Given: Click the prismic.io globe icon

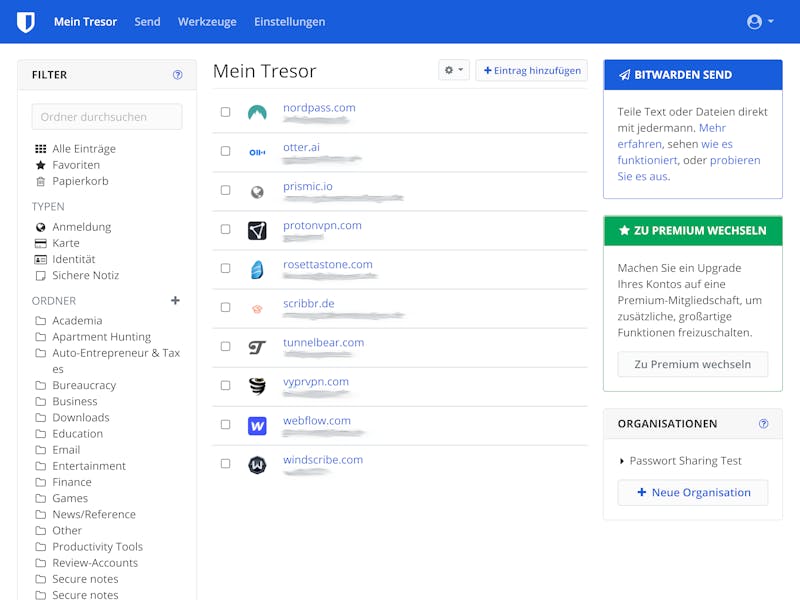Looking at the screenshot, I should click(257, 192).
